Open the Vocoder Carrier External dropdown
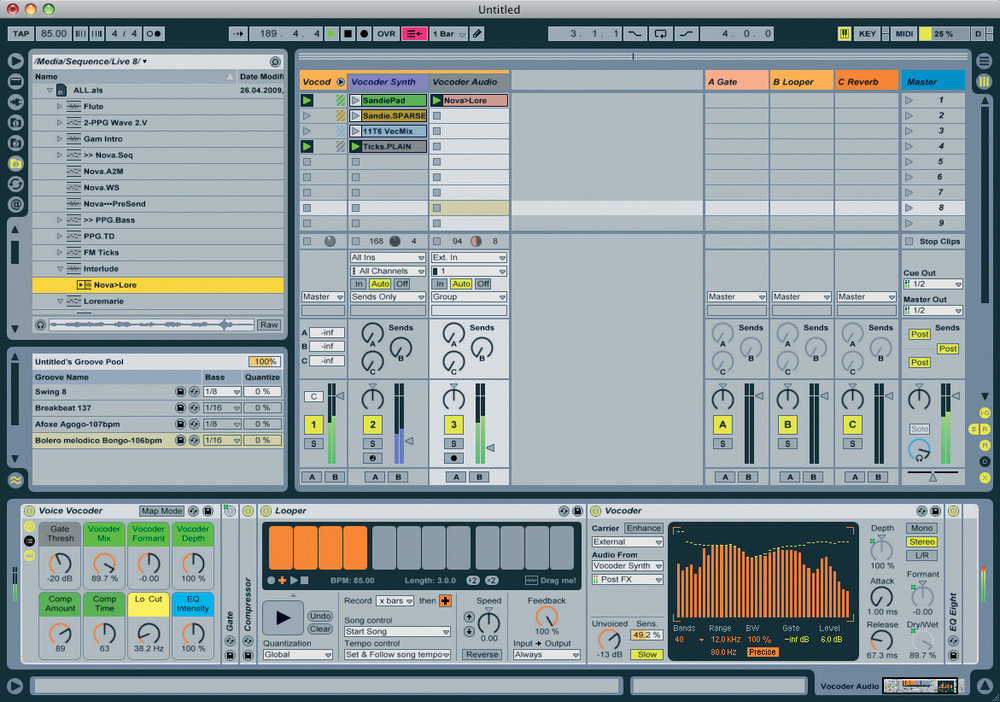1000x702 pixels. [x=628, y=542]
